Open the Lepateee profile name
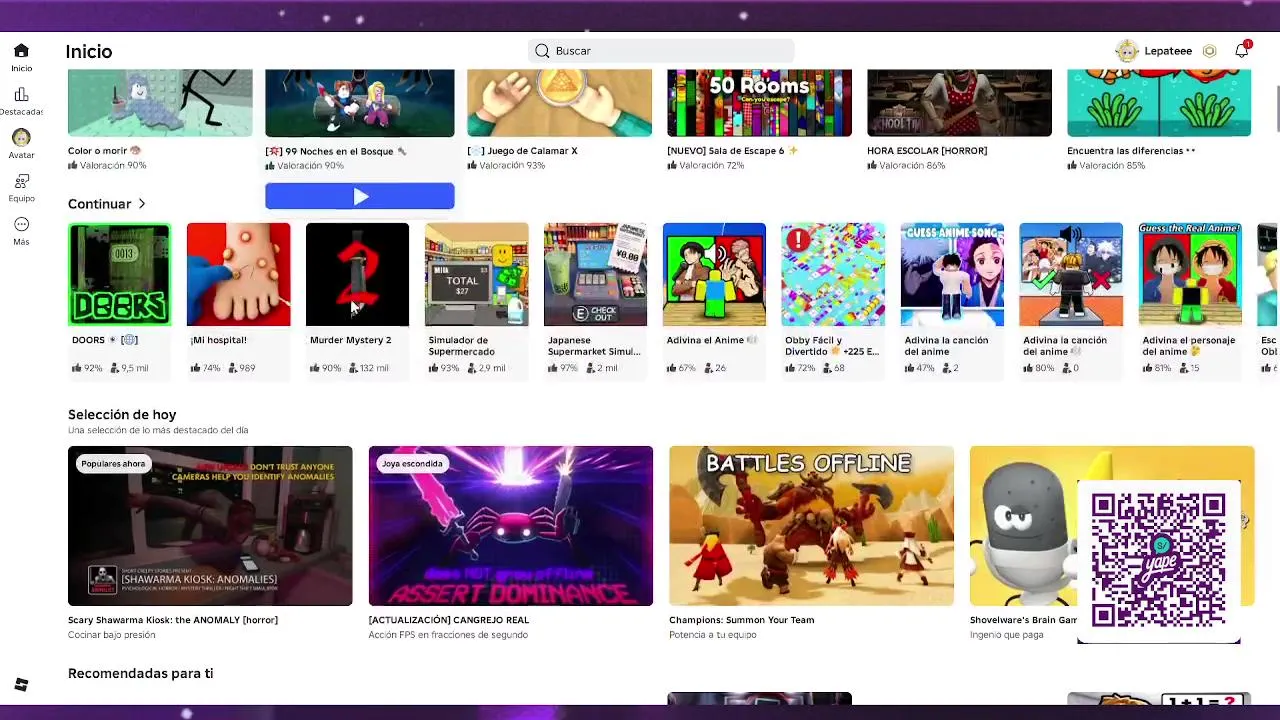Viewport: 1280px width, 720px height. click(1168, 51)
